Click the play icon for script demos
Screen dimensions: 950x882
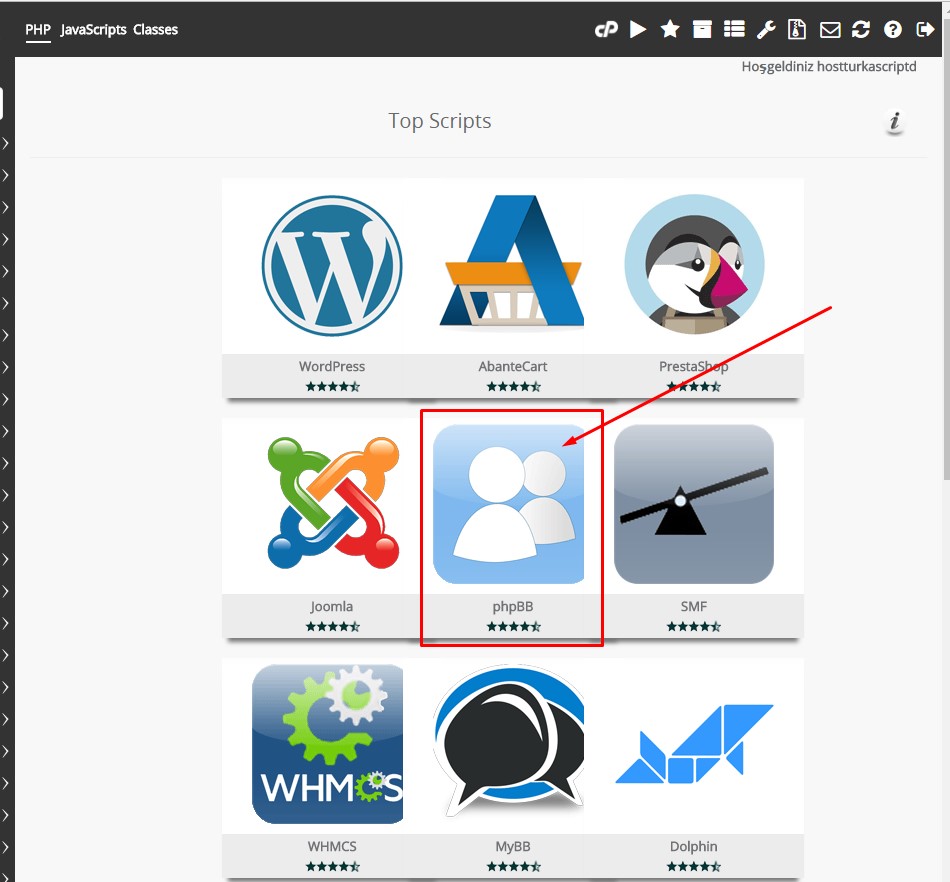click(638, 30)
